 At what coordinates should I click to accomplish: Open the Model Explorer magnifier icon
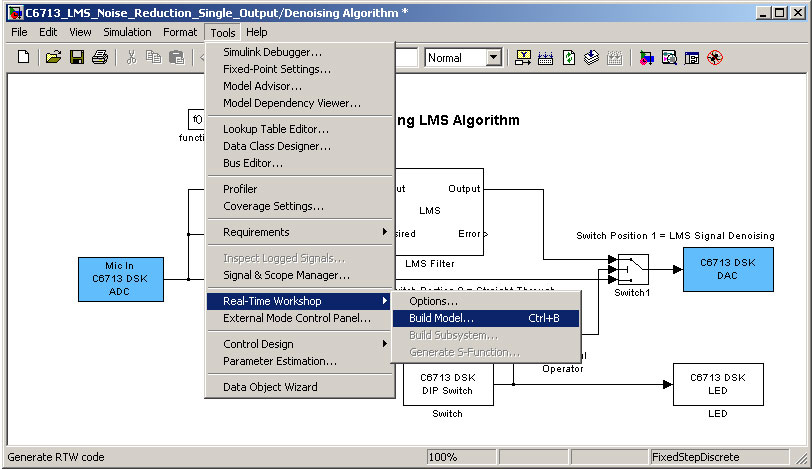tap(669, 57)
